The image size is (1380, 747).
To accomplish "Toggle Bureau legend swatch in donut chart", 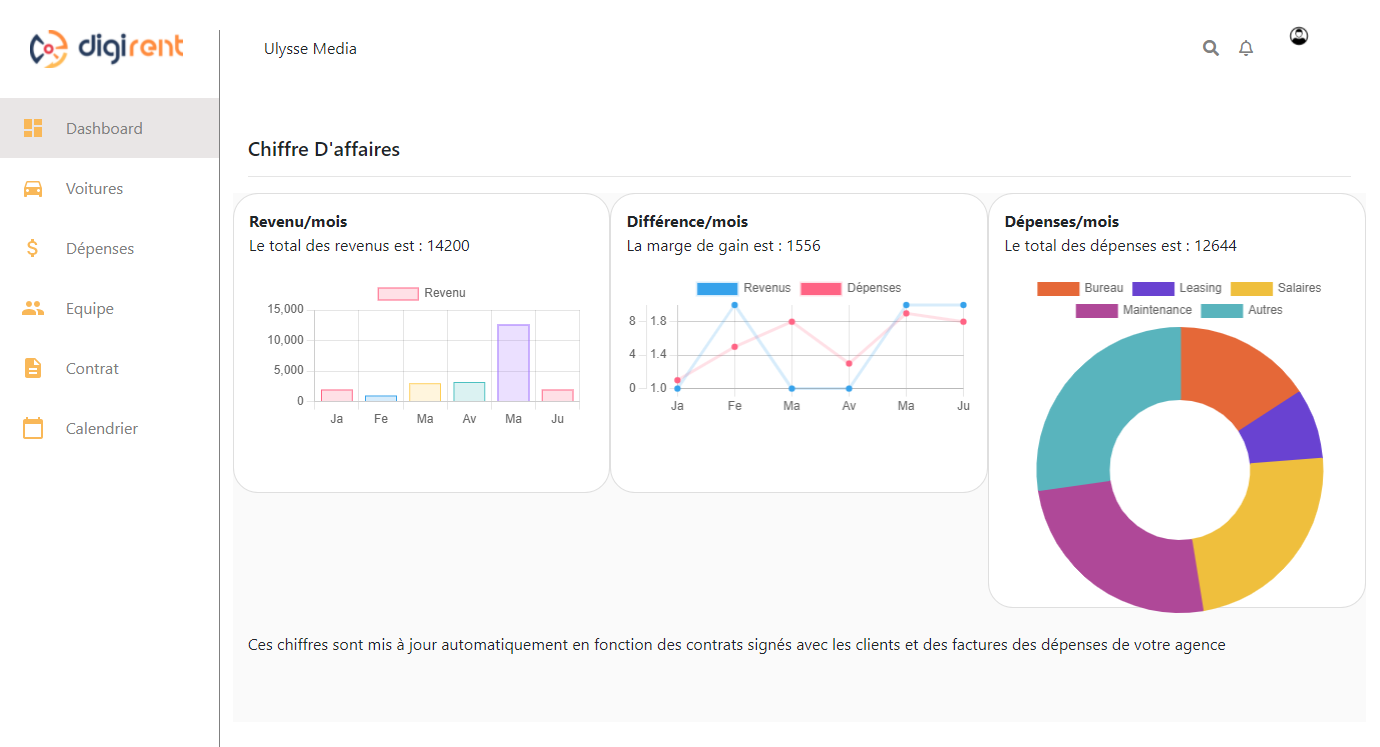I will click(x=1080, y=288).
